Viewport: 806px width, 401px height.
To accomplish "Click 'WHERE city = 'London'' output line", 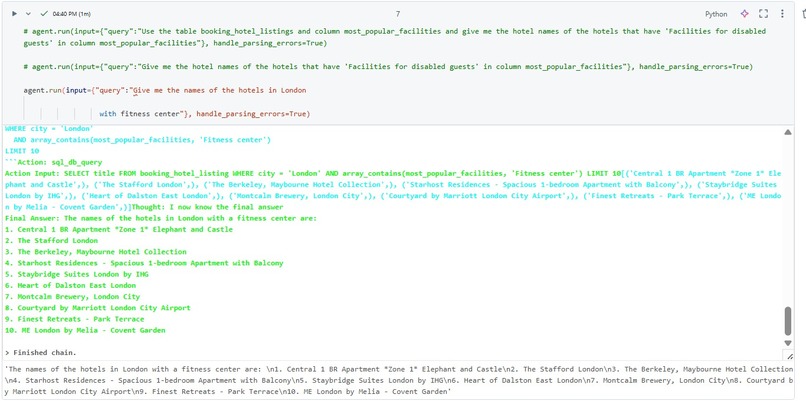I will tap(49, 129).
